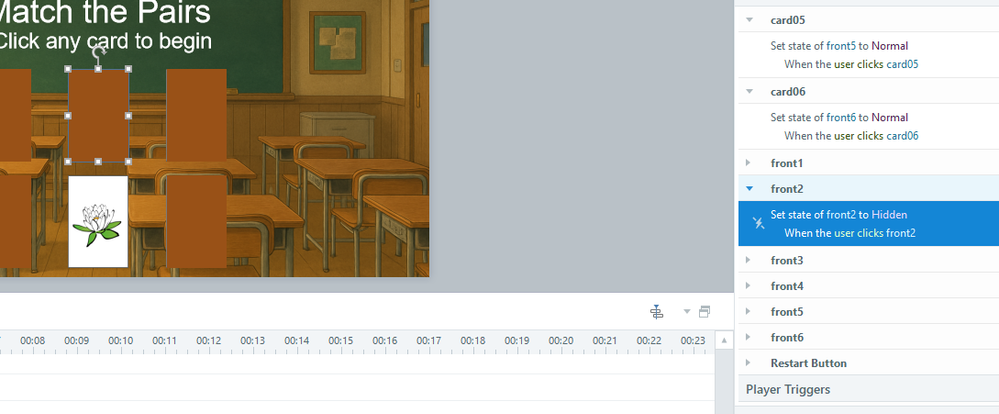Click the 00:15 mark on the timeline ruler

[x=341, y=341]
